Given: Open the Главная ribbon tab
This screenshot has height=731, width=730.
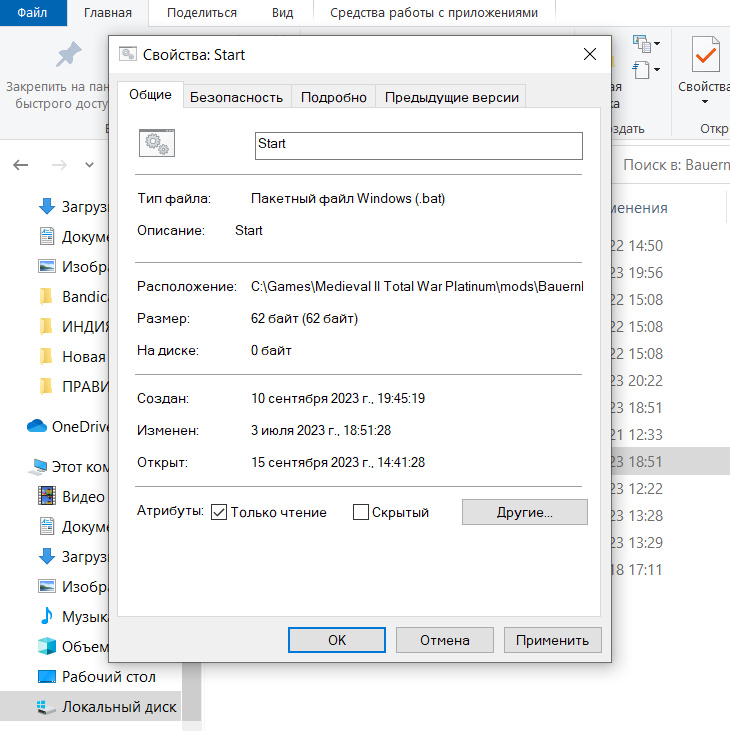Looking at the screenshot, I should coord(108,13).
